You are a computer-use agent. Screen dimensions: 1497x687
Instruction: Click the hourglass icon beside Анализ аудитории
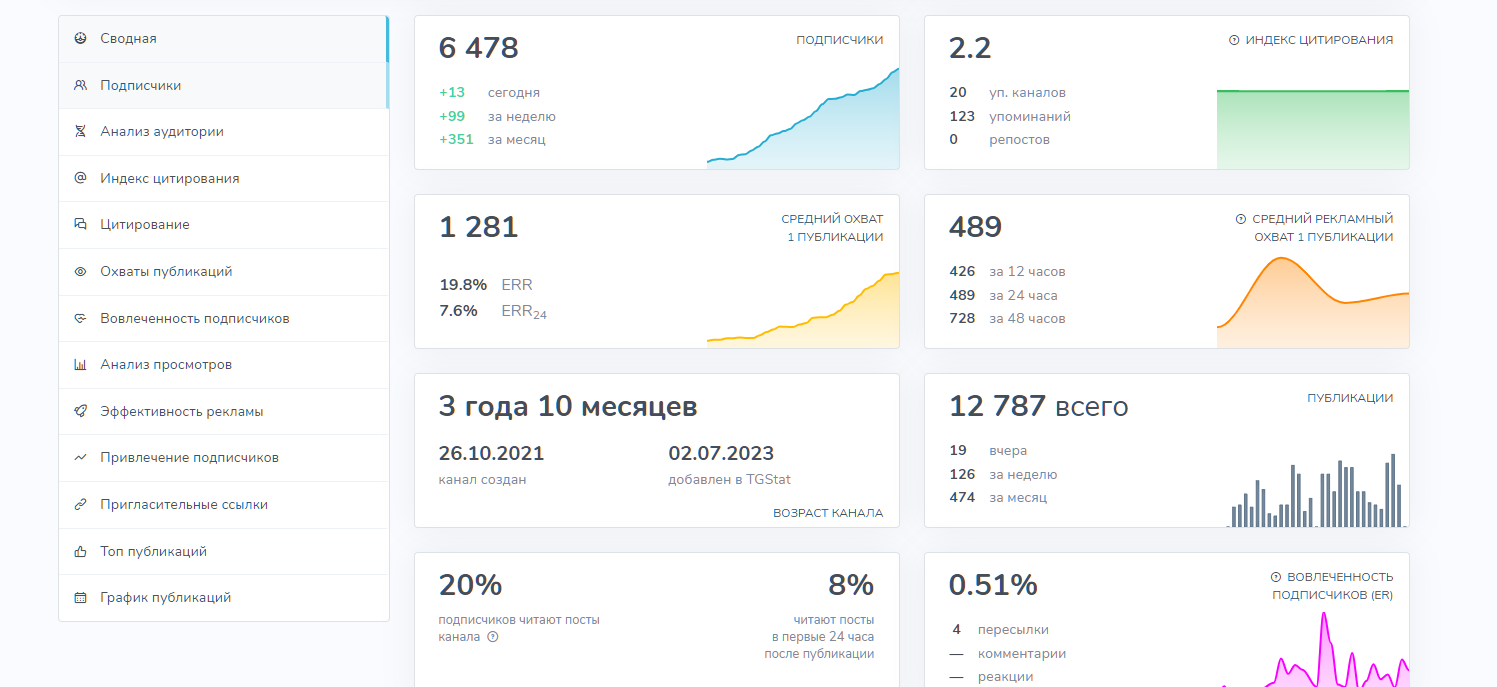(80, 131)
